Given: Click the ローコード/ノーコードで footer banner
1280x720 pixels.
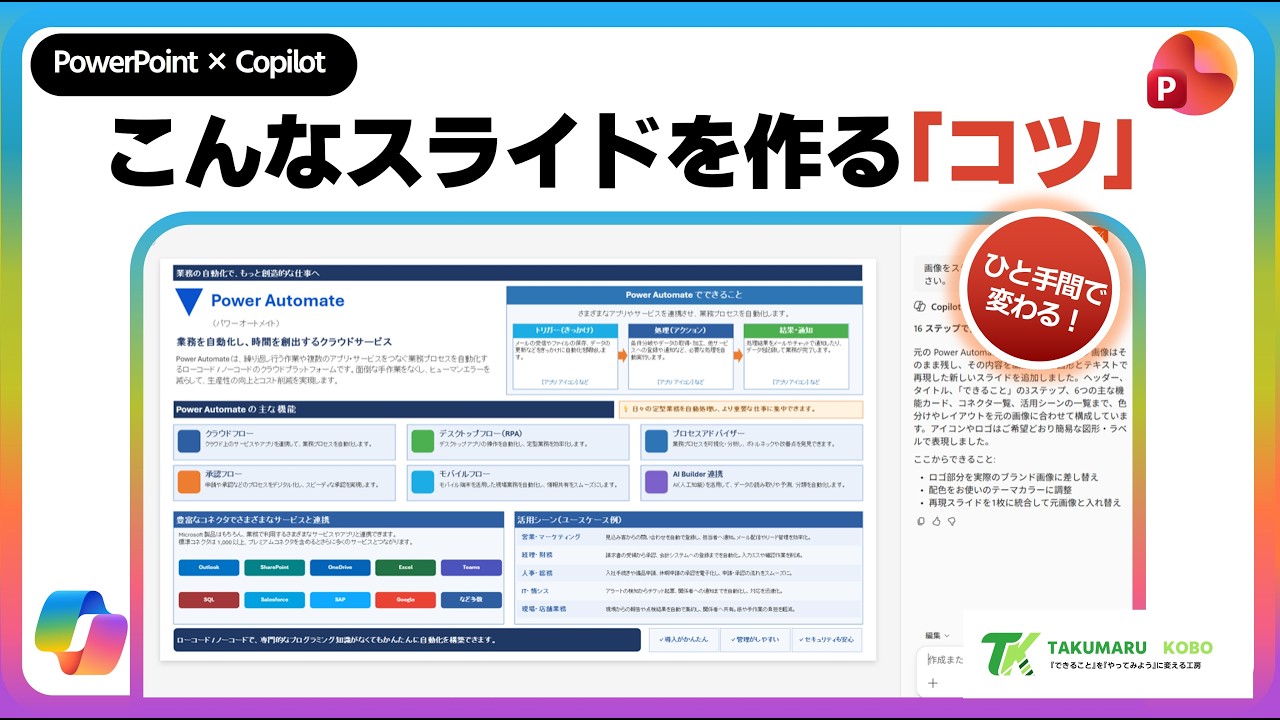Looking at the screenshot, I should 407,640.
